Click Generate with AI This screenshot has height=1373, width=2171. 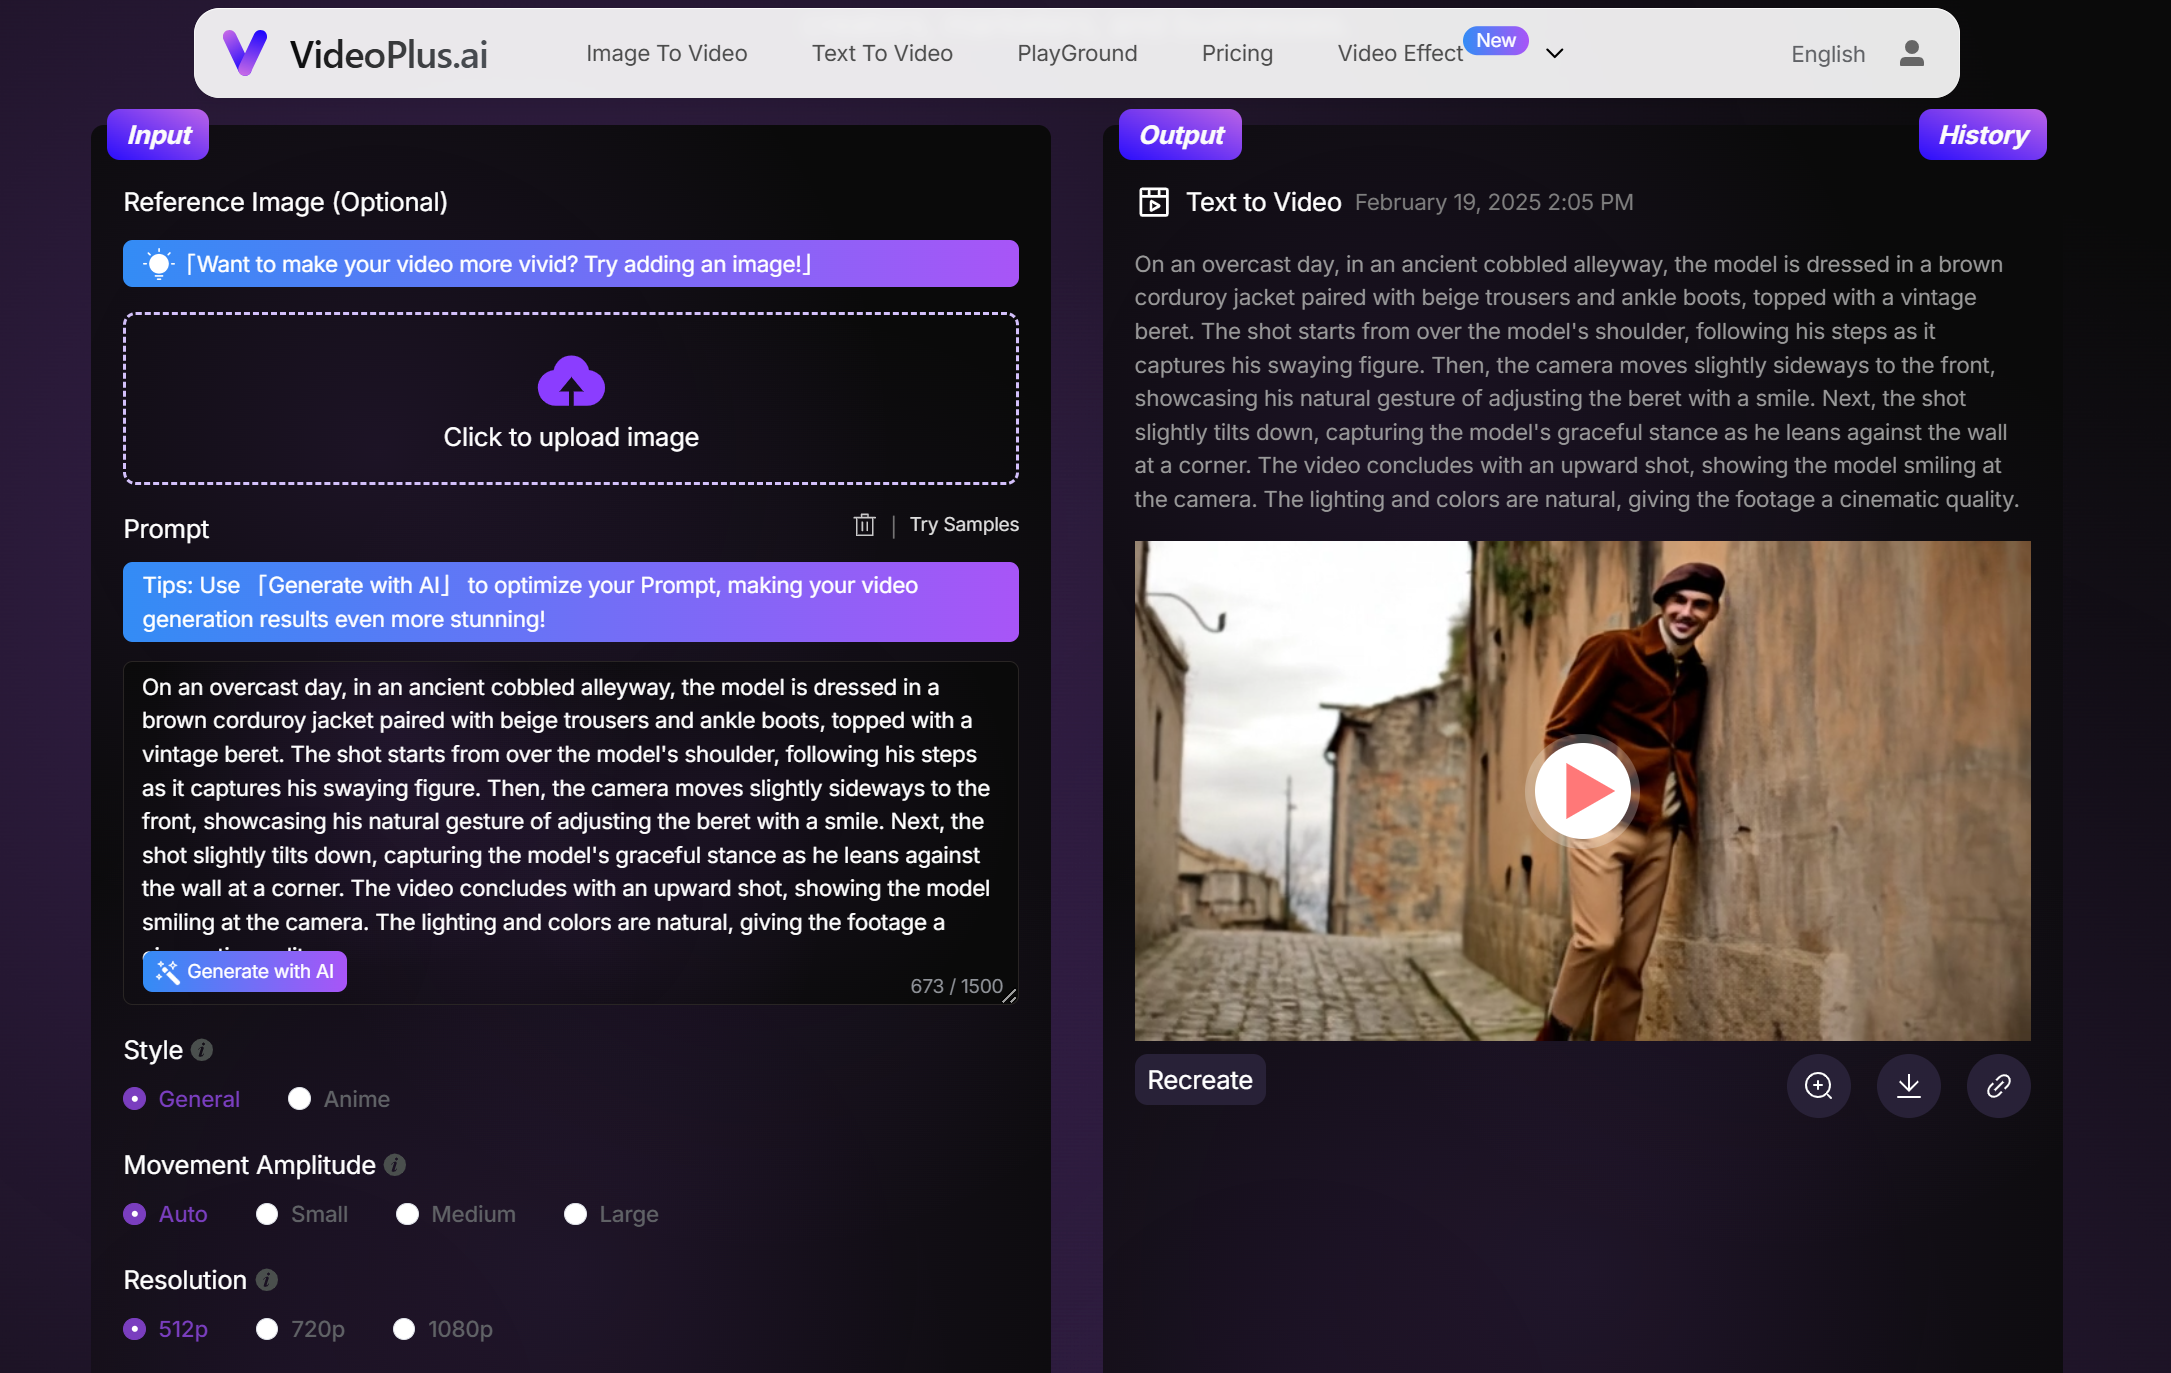pyautogui.click(x=244, y=971)
